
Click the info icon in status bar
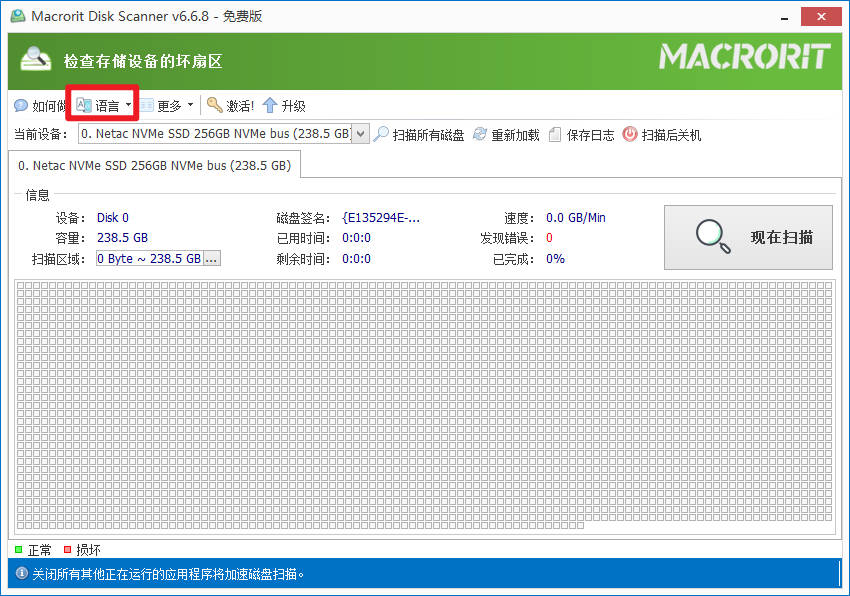[x=21, y=574]
